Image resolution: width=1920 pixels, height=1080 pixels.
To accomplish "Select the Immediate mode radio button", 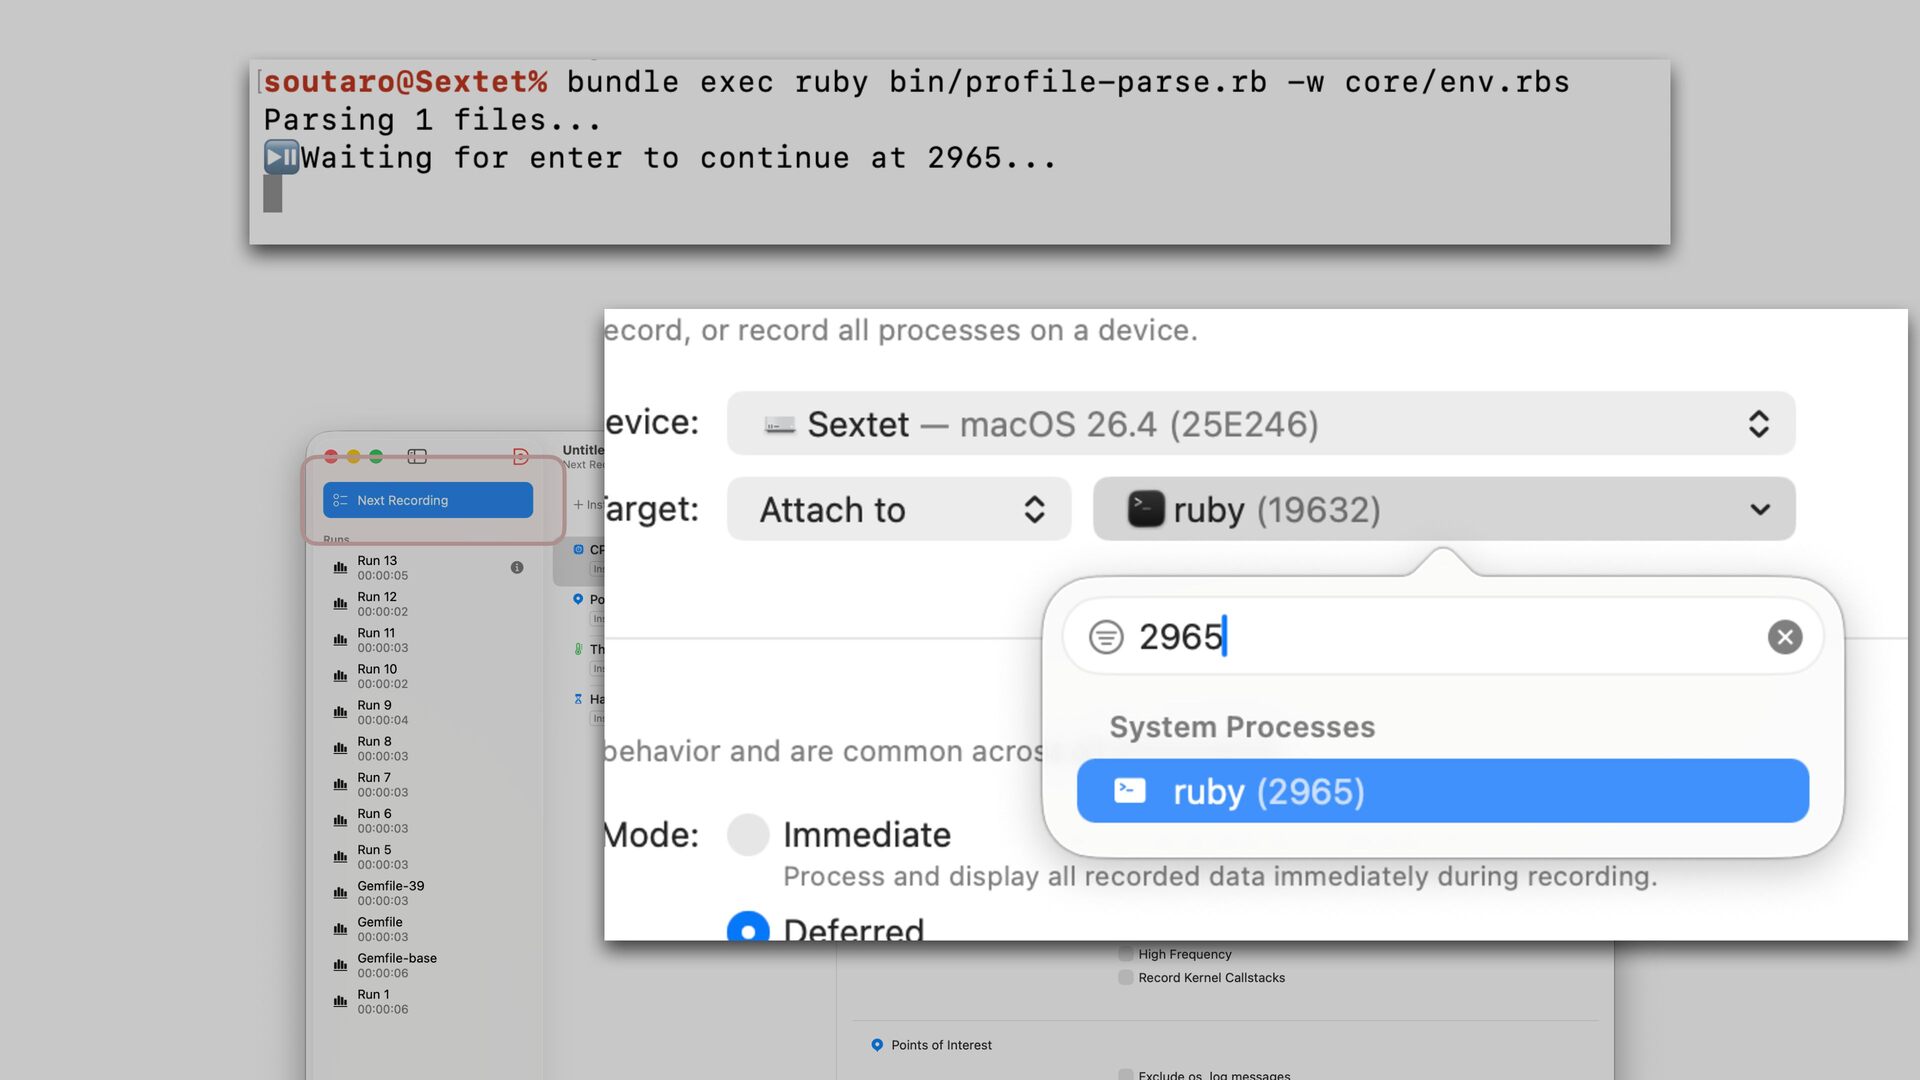I will pyautogui.click(x=748, y=834).
